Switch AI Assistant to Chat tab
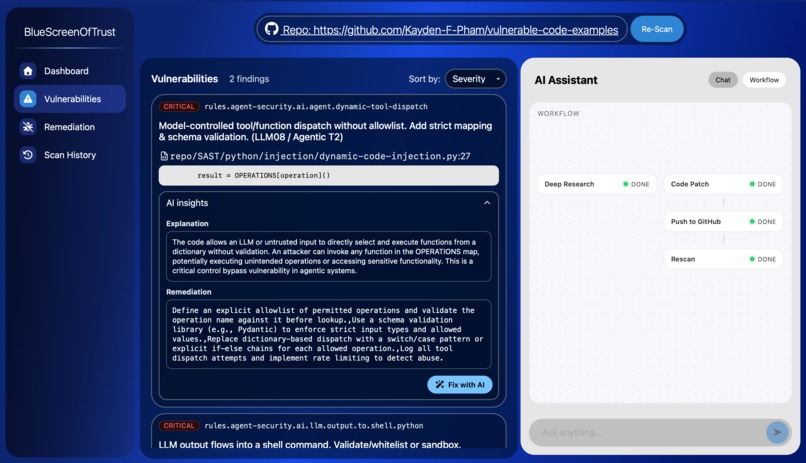The height and width of the screenshot is (463, 806). pos(723,80)
